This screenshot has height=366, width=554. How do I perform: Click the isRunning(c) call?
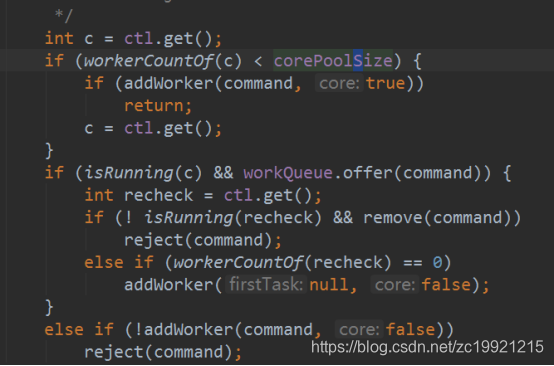click(143, 173)
